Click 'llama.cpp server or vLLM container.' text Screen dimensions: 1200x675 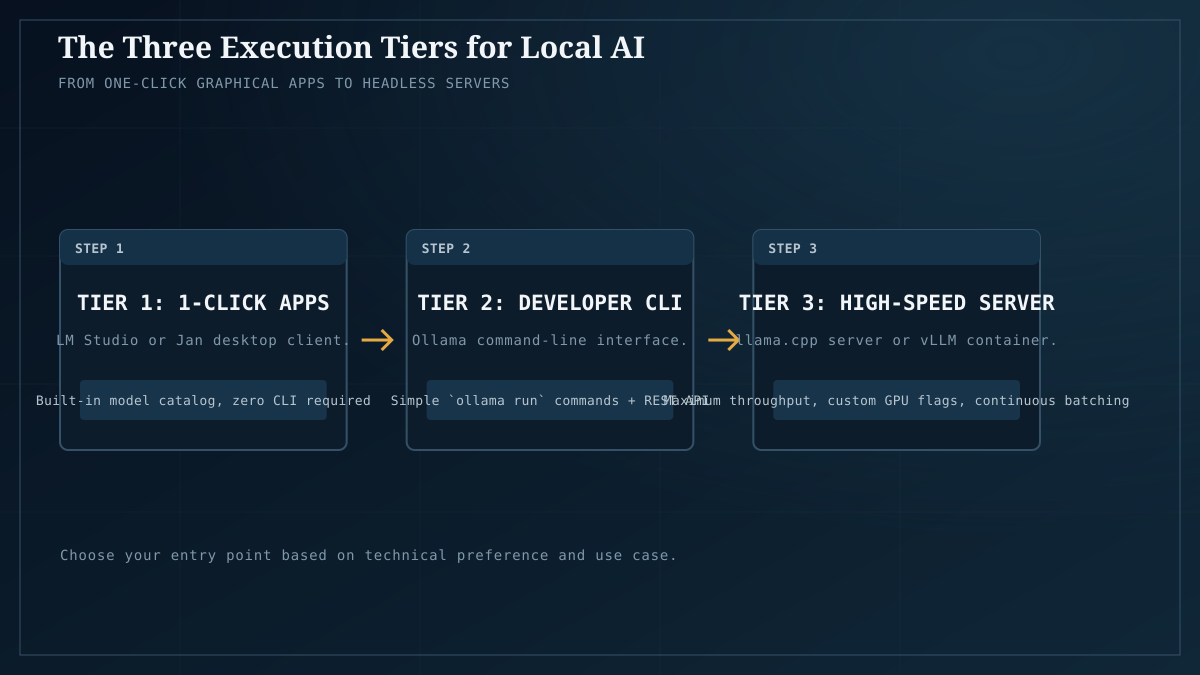(x=897, y=340)
